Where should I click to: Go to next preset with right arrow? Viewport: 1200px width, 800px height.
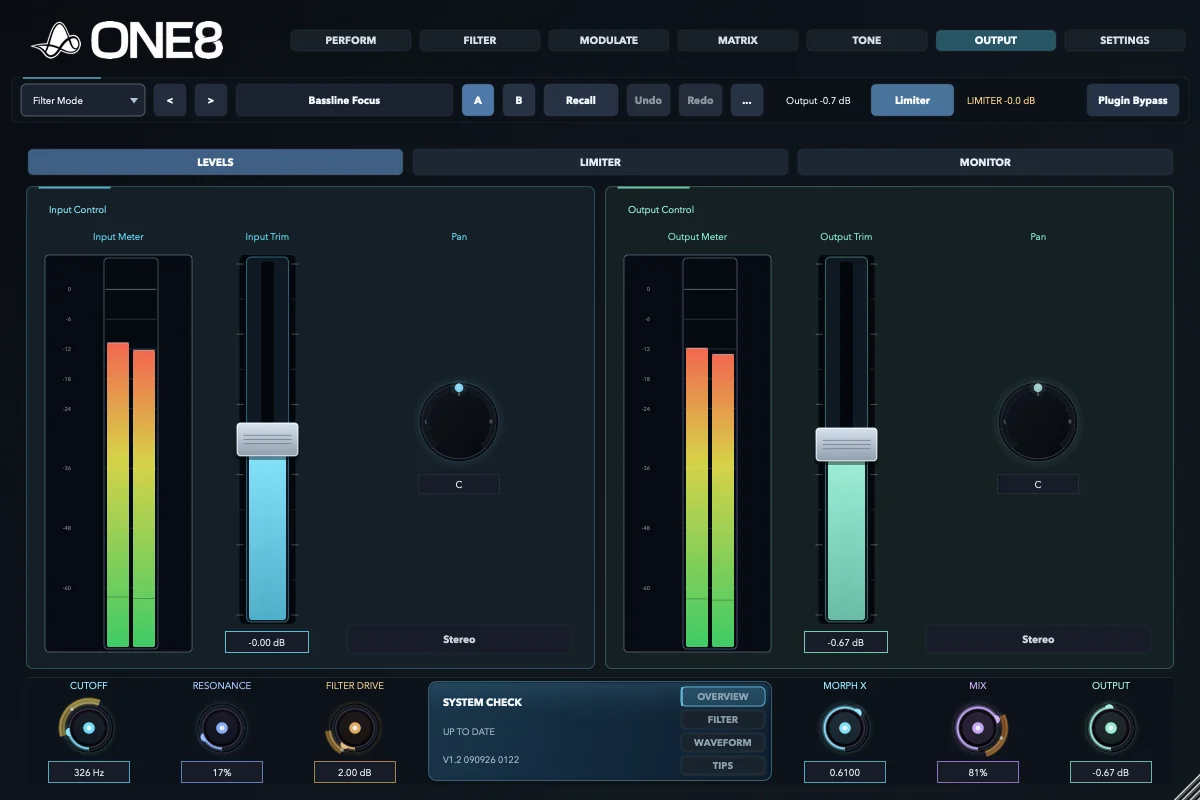pyautogui.click(x=211, y=100)
